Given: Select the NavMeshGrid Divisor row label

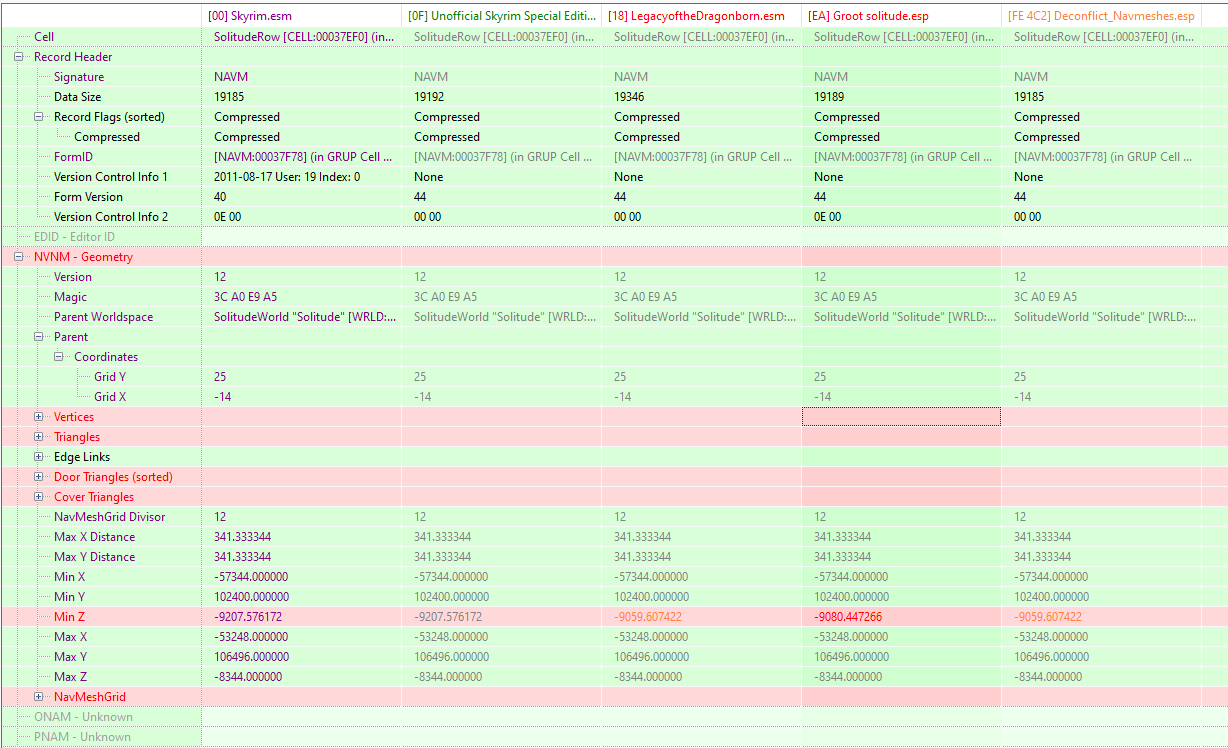Looking at the screenshot, I should tap(110, 517).
